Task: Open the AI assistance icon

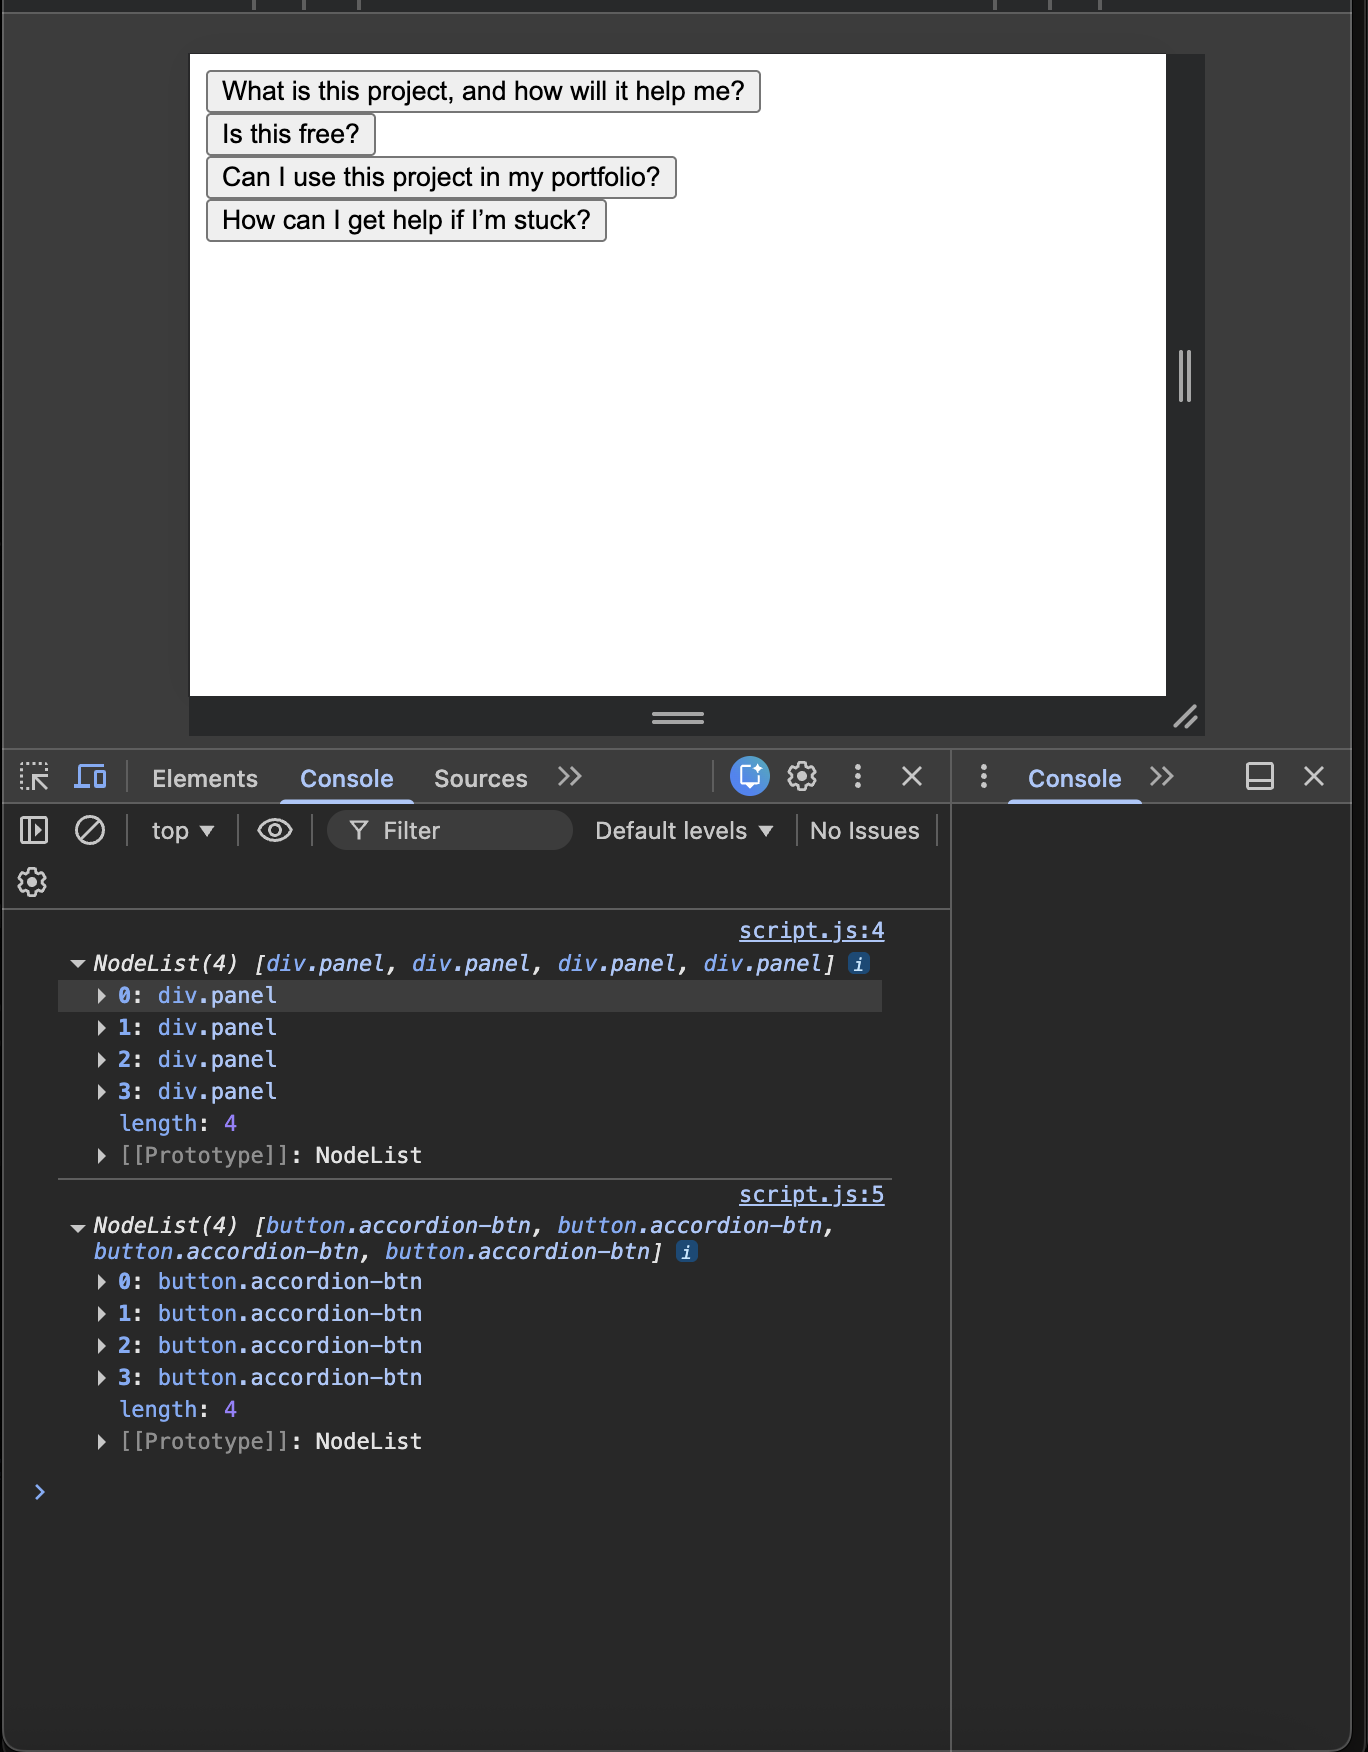Action: [749, 777]
